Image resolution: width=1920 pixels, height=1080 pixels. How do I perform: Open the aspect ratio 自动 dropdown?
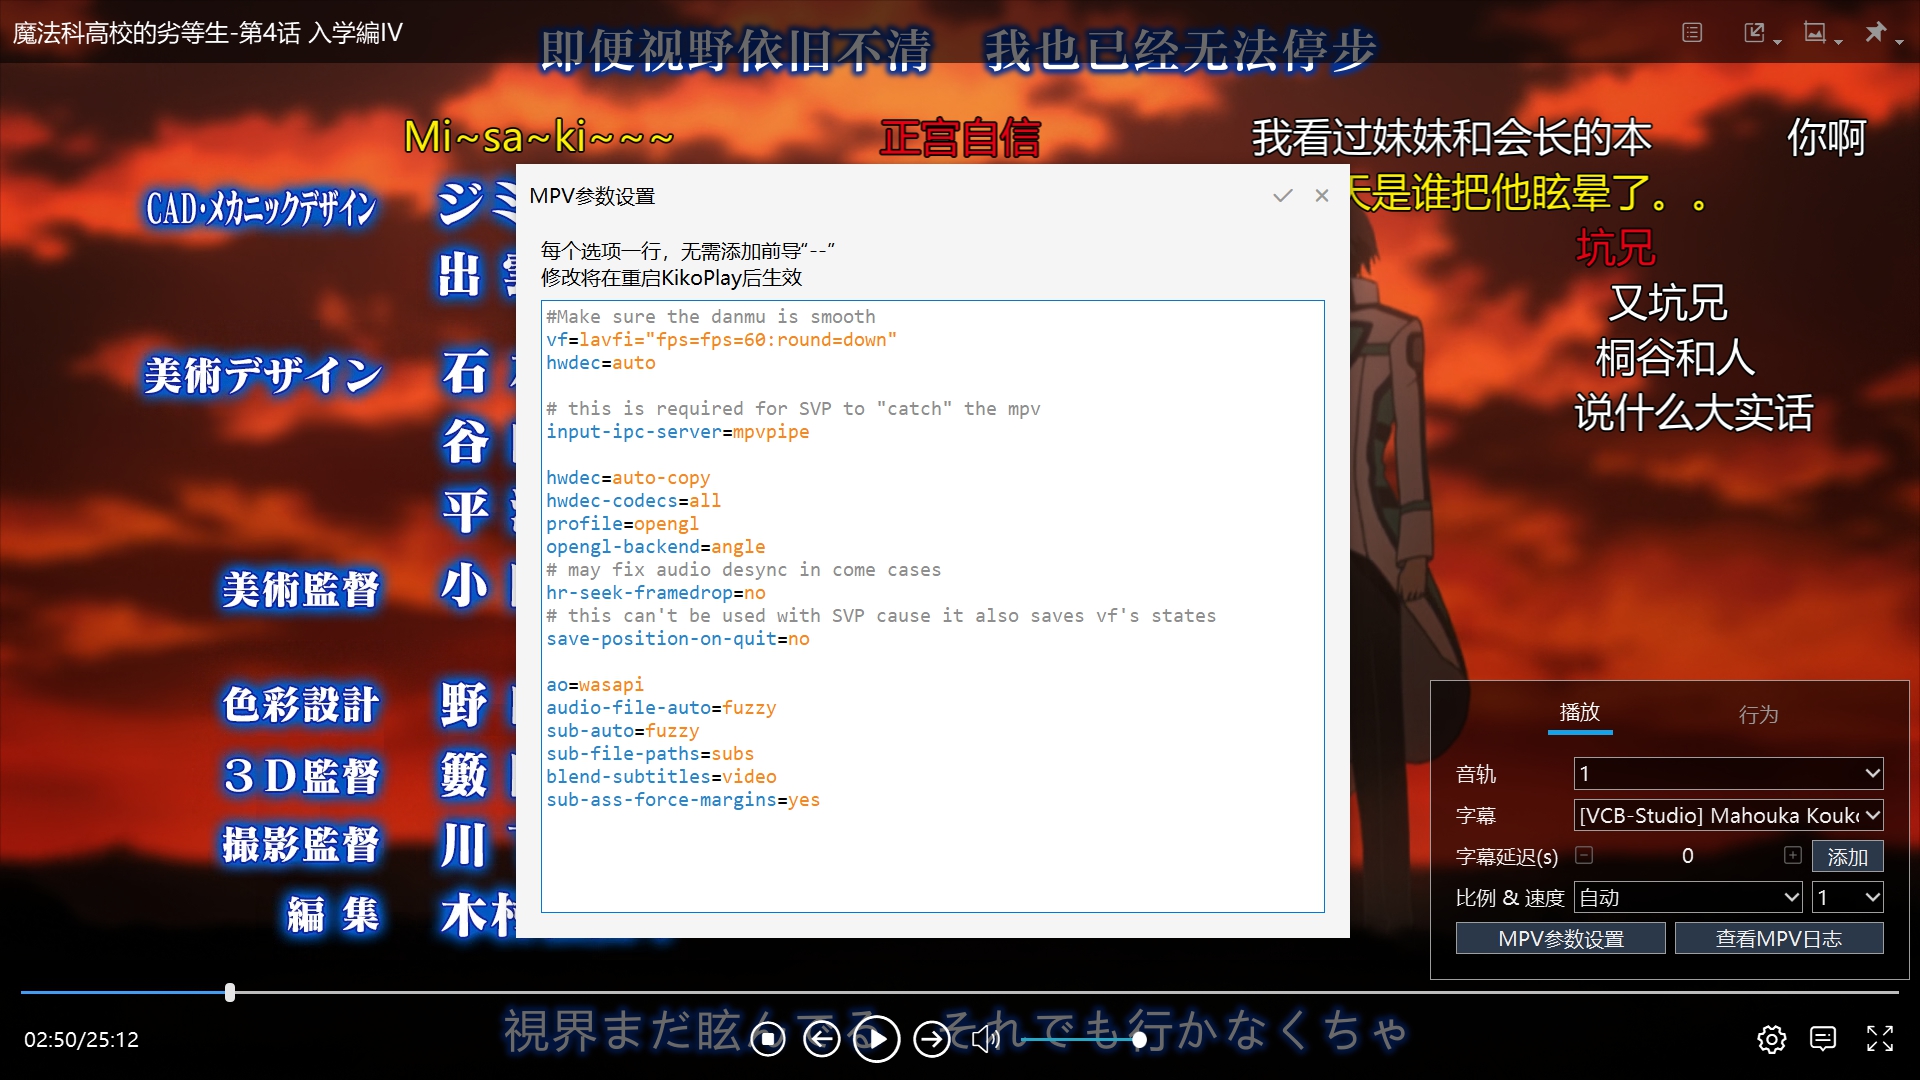(x=1688, y=898)
